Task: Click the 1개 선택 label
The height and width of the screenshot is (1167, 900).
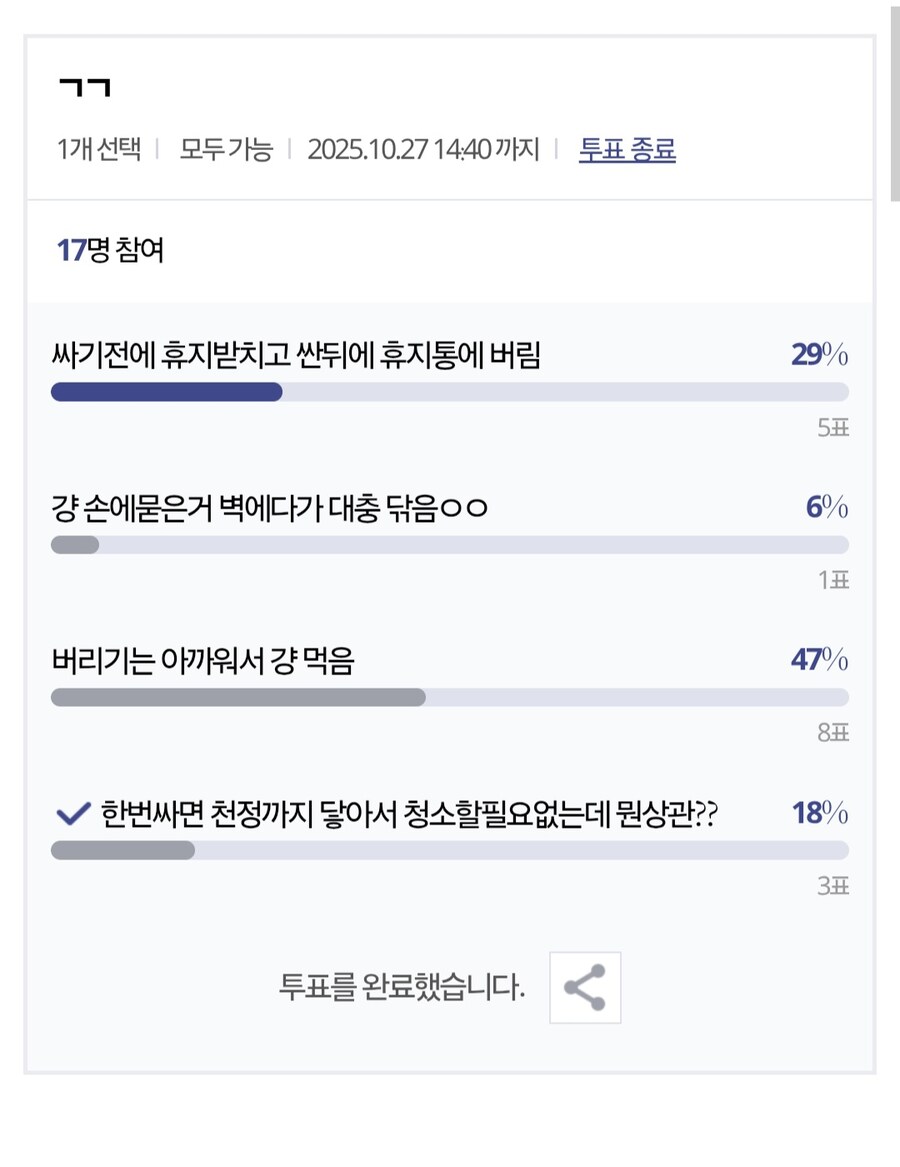Action: [99, 150]
